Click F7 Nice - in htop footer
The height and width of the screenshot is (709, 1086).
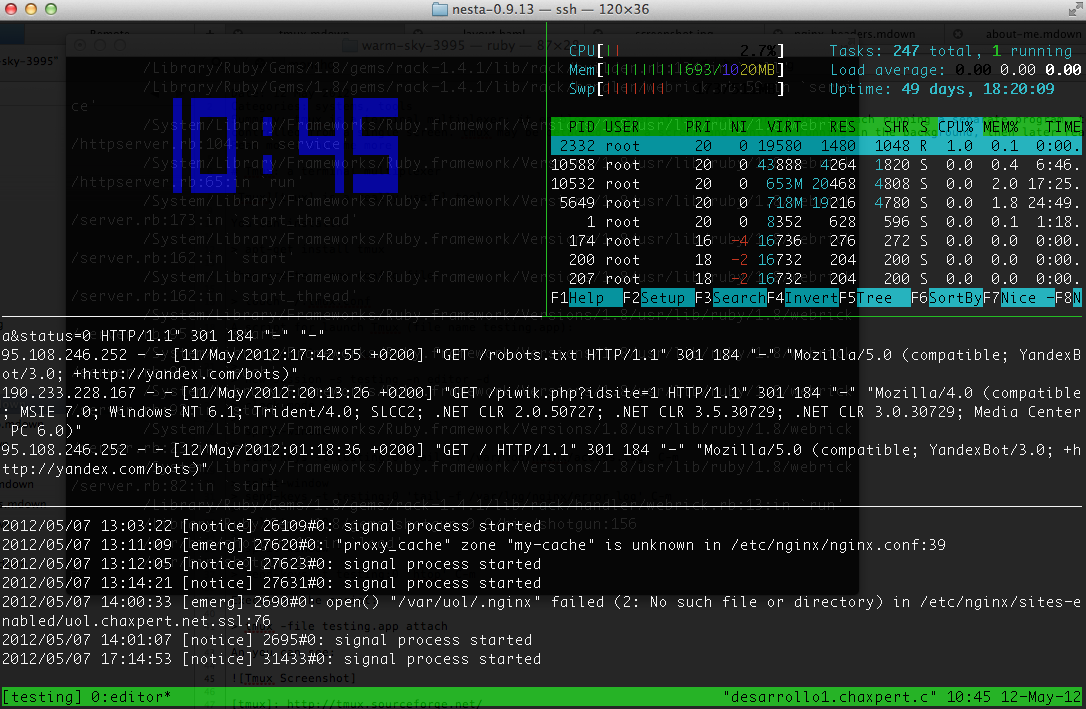click(x=1018, y=298)
